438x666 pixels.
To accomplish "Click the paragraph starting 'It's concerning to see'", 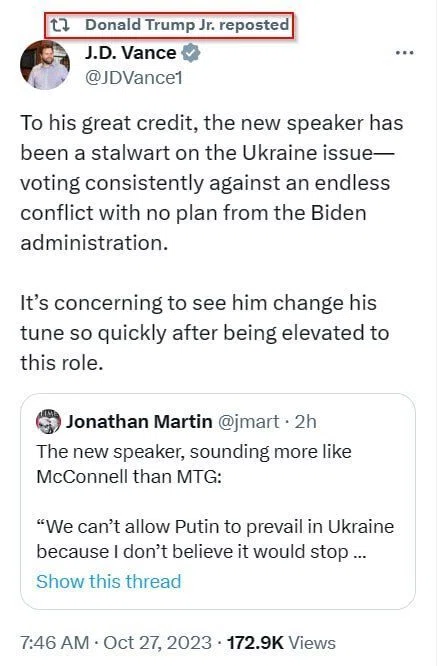I will [x=204, y=333].
